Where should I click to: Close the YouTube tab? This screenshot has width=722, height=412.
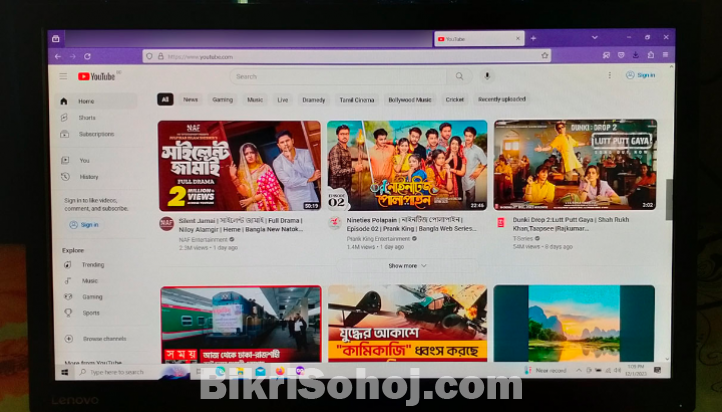coord(518,39)
